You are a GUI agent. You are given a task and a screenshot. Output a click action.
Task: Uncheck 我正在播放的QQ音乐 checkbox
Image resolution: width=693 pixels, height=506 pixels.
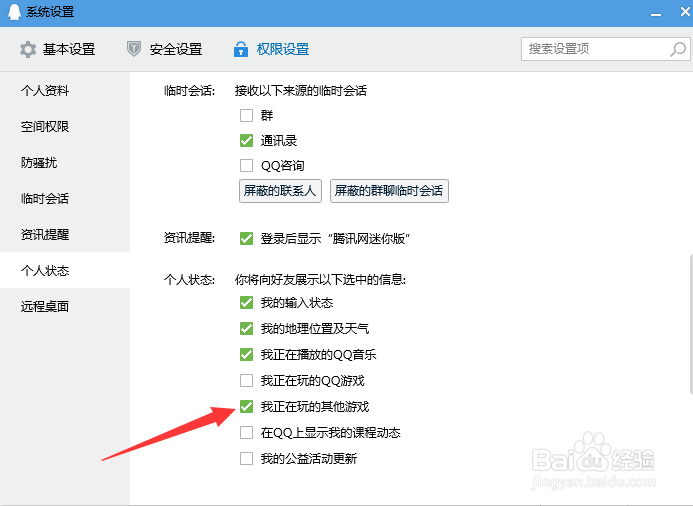(246, 354)
